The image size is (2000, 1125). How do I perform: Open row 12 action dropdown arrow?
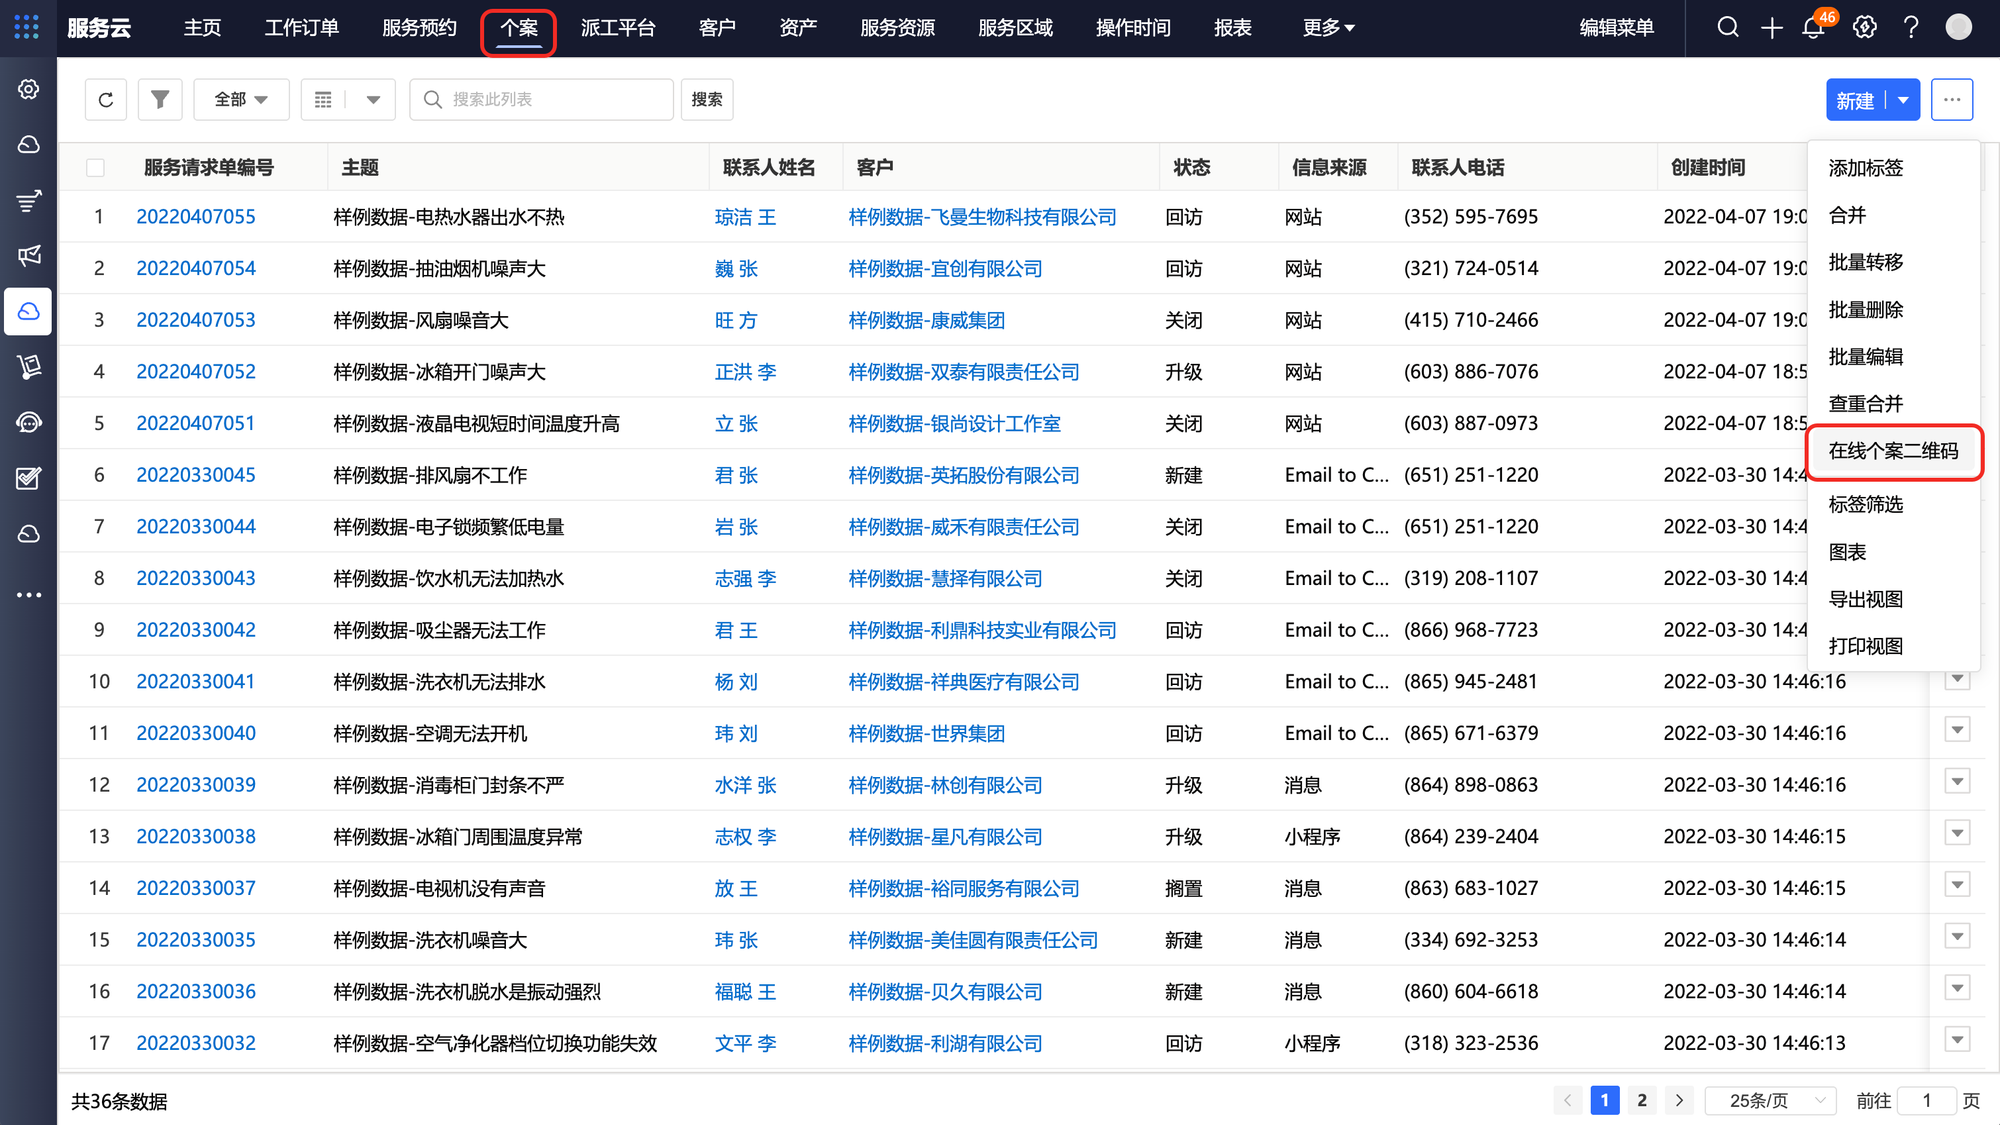pyautogui.click(x=1957, y=782)
